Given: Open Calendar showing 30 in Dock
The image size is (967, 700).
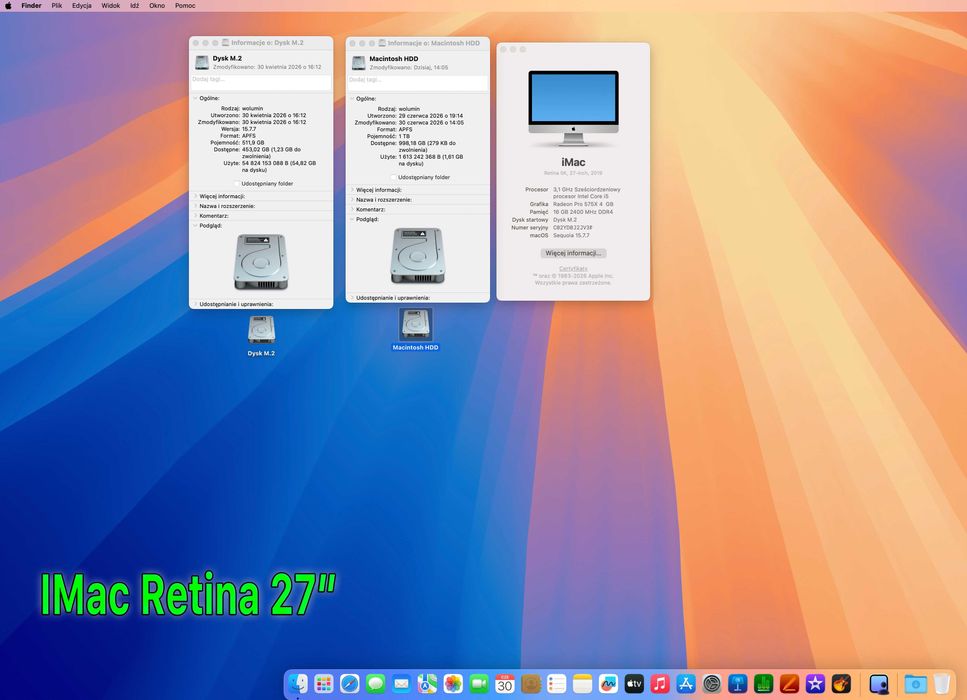Looking at the screenshot, I should point(504,683).
